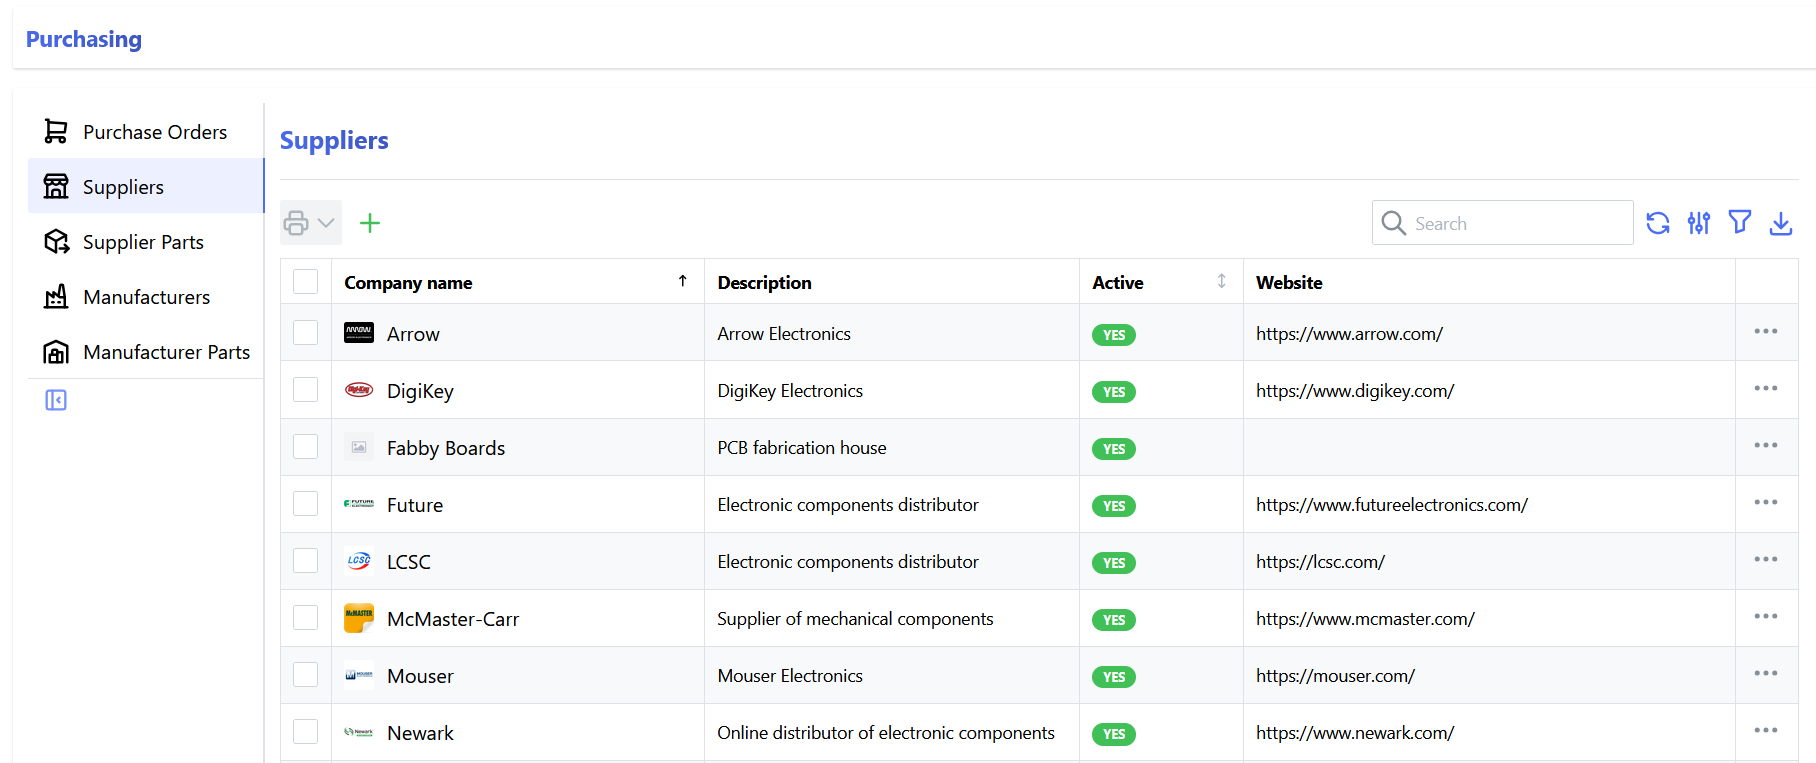Open the print actions dropdown
Viewport: 1816px width, 763px height.
(310, 223)
